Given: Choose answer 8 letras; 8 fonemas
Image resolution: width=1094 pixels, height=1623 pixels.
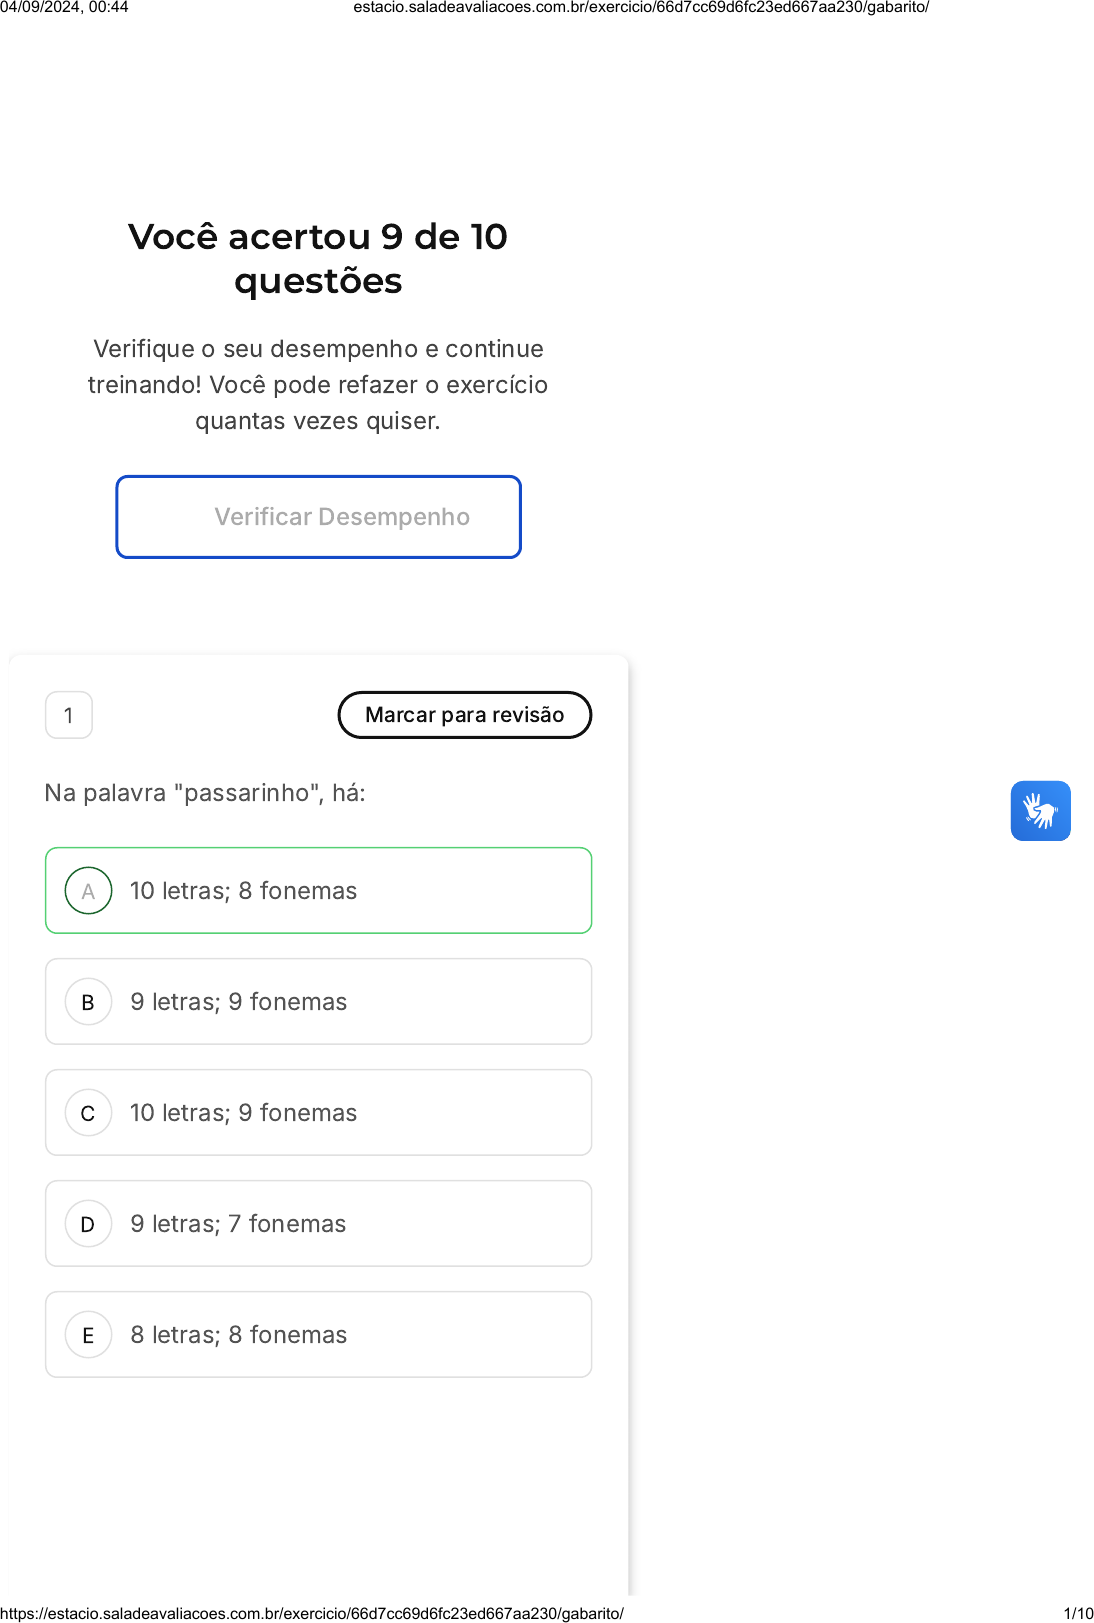Looking at the screenshot, I should click(319, 1335).
